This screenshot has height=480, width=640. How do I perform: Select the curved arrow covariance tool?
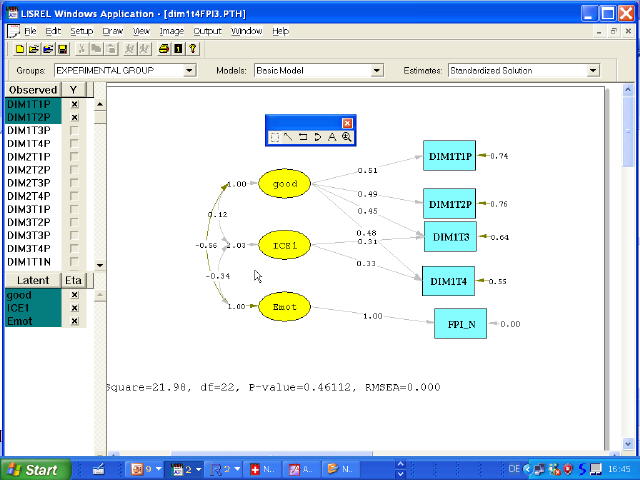[x=317, y=137]
